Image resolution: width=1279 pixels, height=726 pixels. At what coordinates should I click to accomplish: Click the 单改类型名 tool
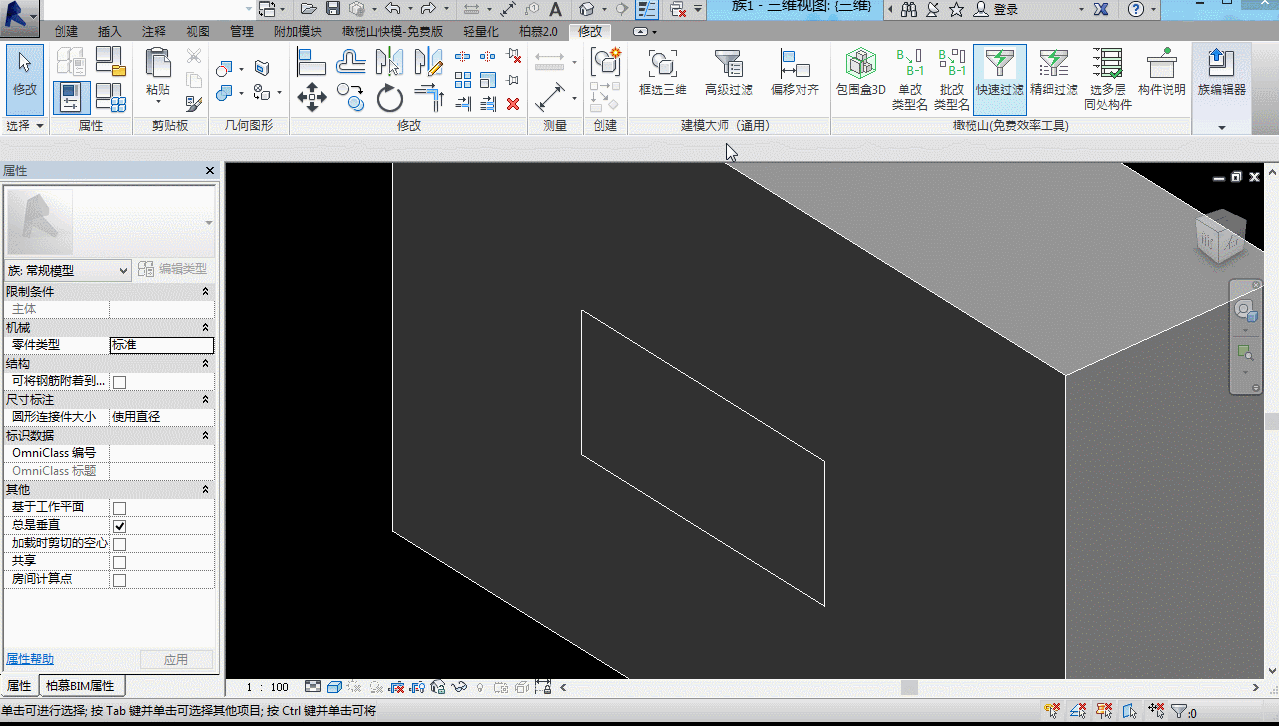tap(910, 79)
